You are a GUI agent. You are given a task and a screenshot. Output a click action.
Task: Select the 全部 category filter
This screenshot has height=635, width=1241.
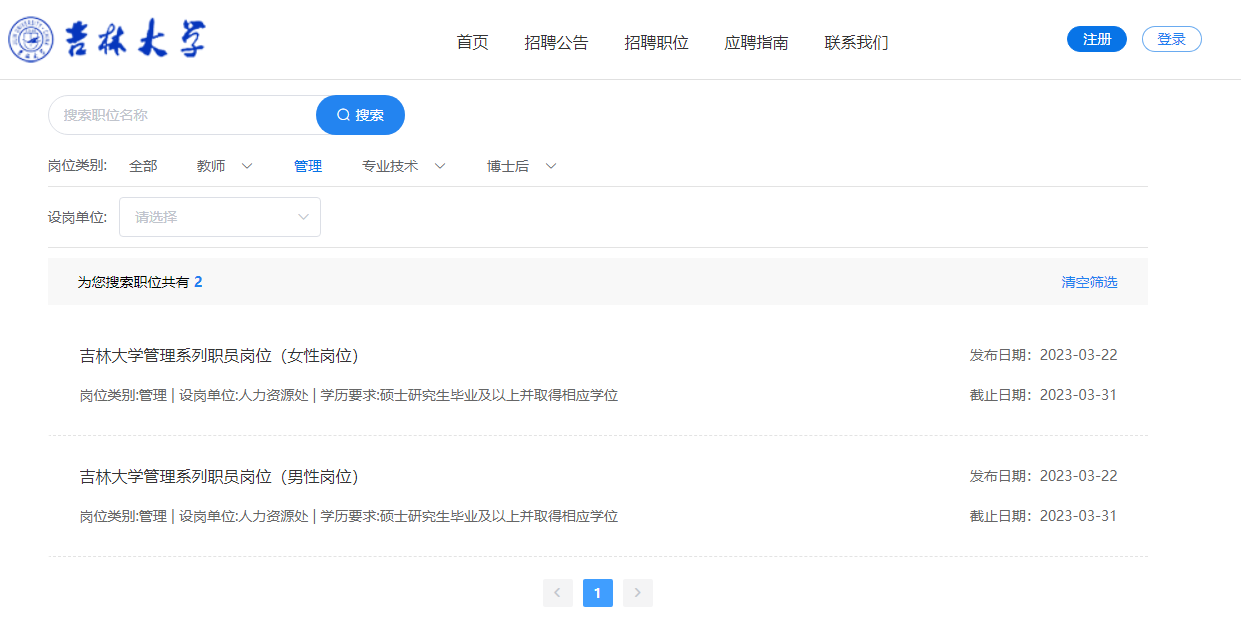[143, 166]
